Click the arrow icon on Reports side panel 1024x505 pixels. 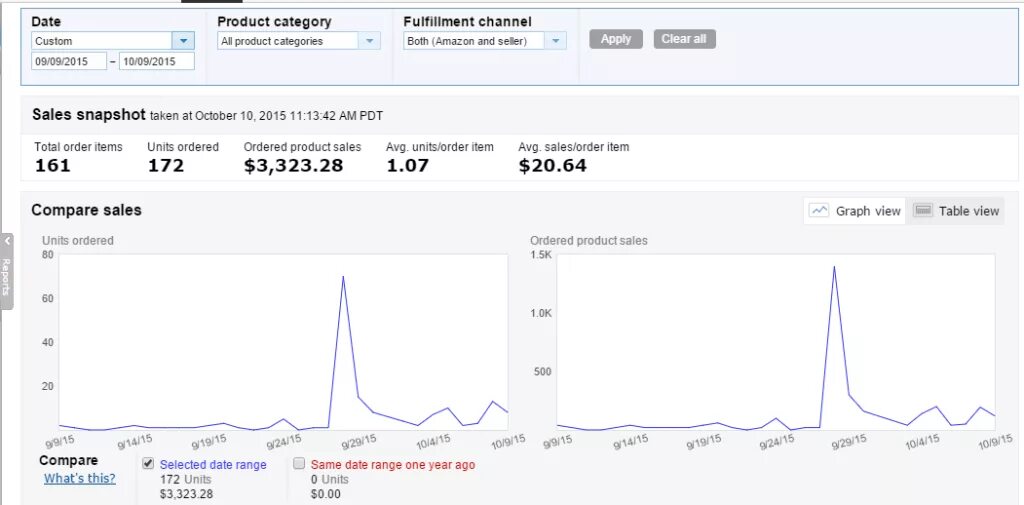(7, 241)
